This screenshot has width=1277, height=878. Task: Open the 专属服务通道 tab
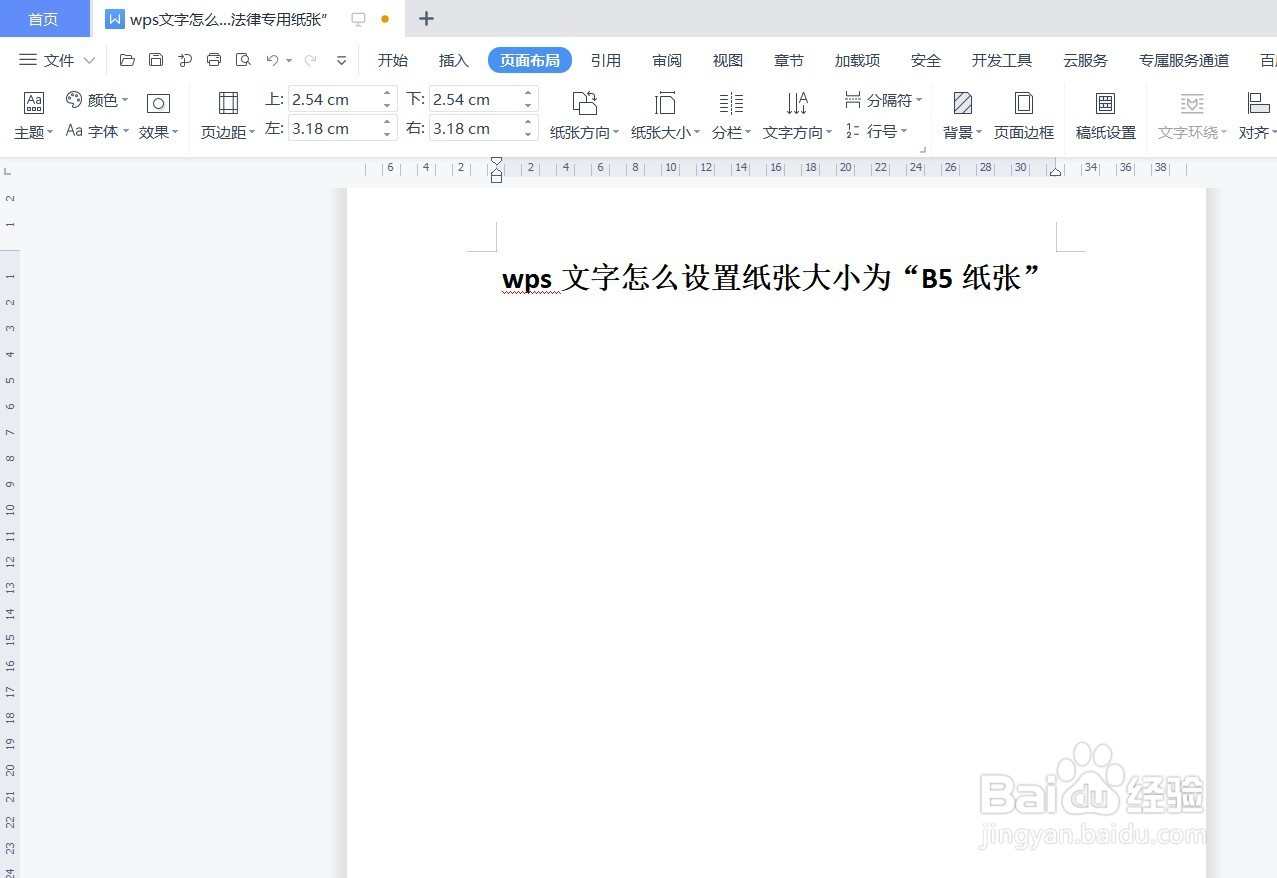point(1184,60)
